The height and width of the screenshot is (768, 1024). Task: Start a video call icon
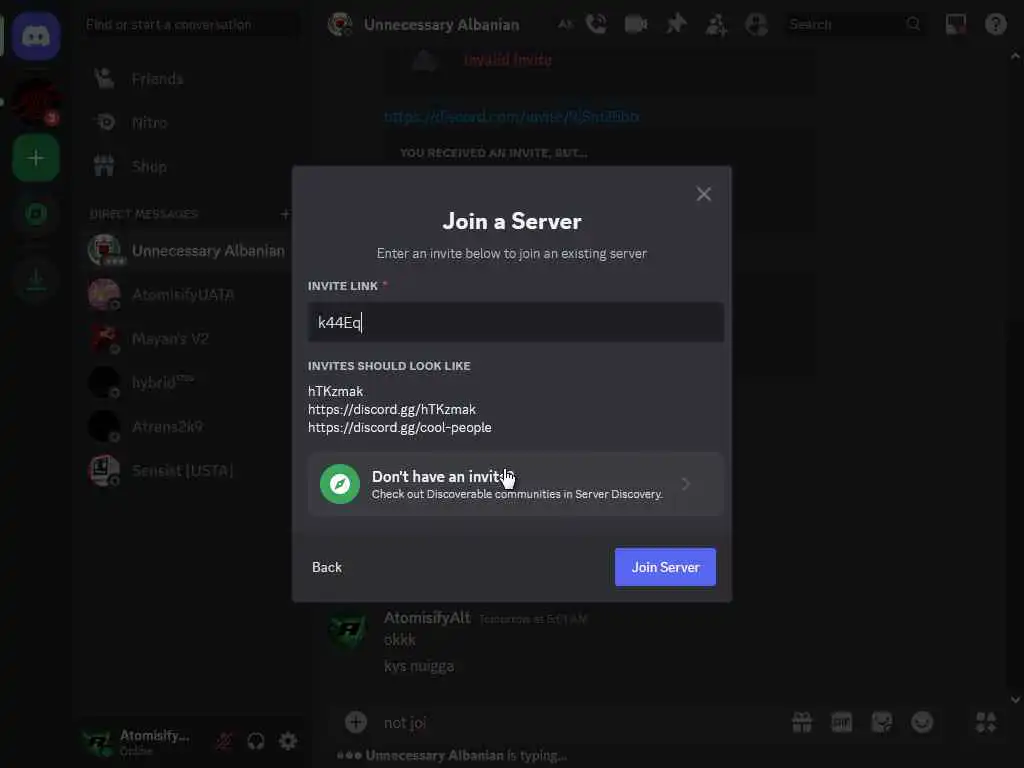point(635,25)
